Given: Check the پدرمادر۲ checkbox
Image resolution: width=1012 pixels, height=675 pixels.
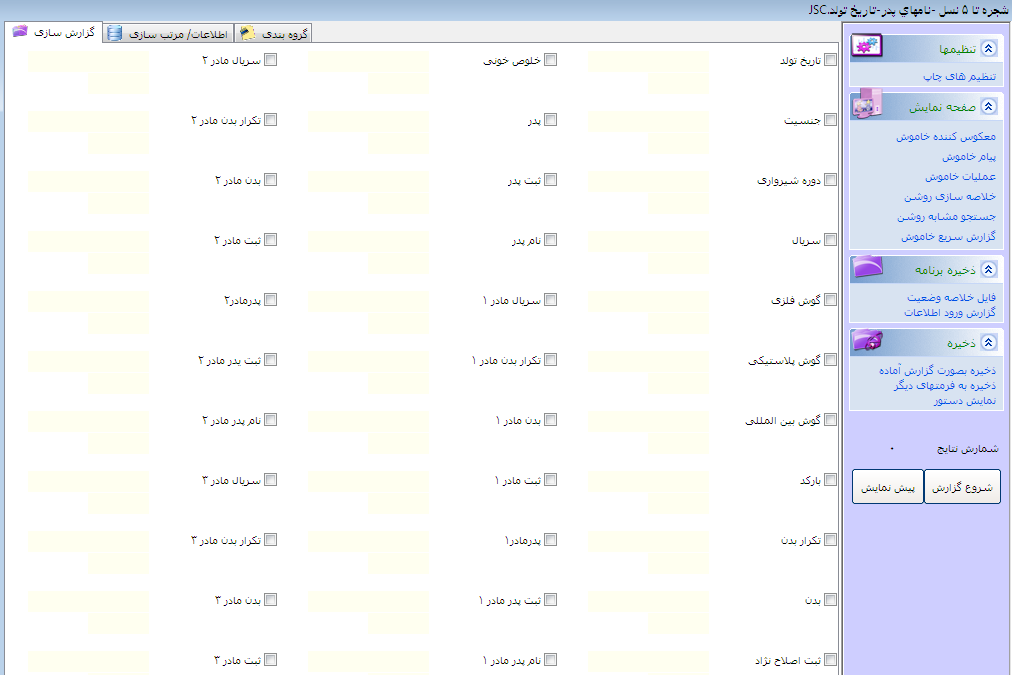Looking at the screenshot, I should tap(270, 299).
